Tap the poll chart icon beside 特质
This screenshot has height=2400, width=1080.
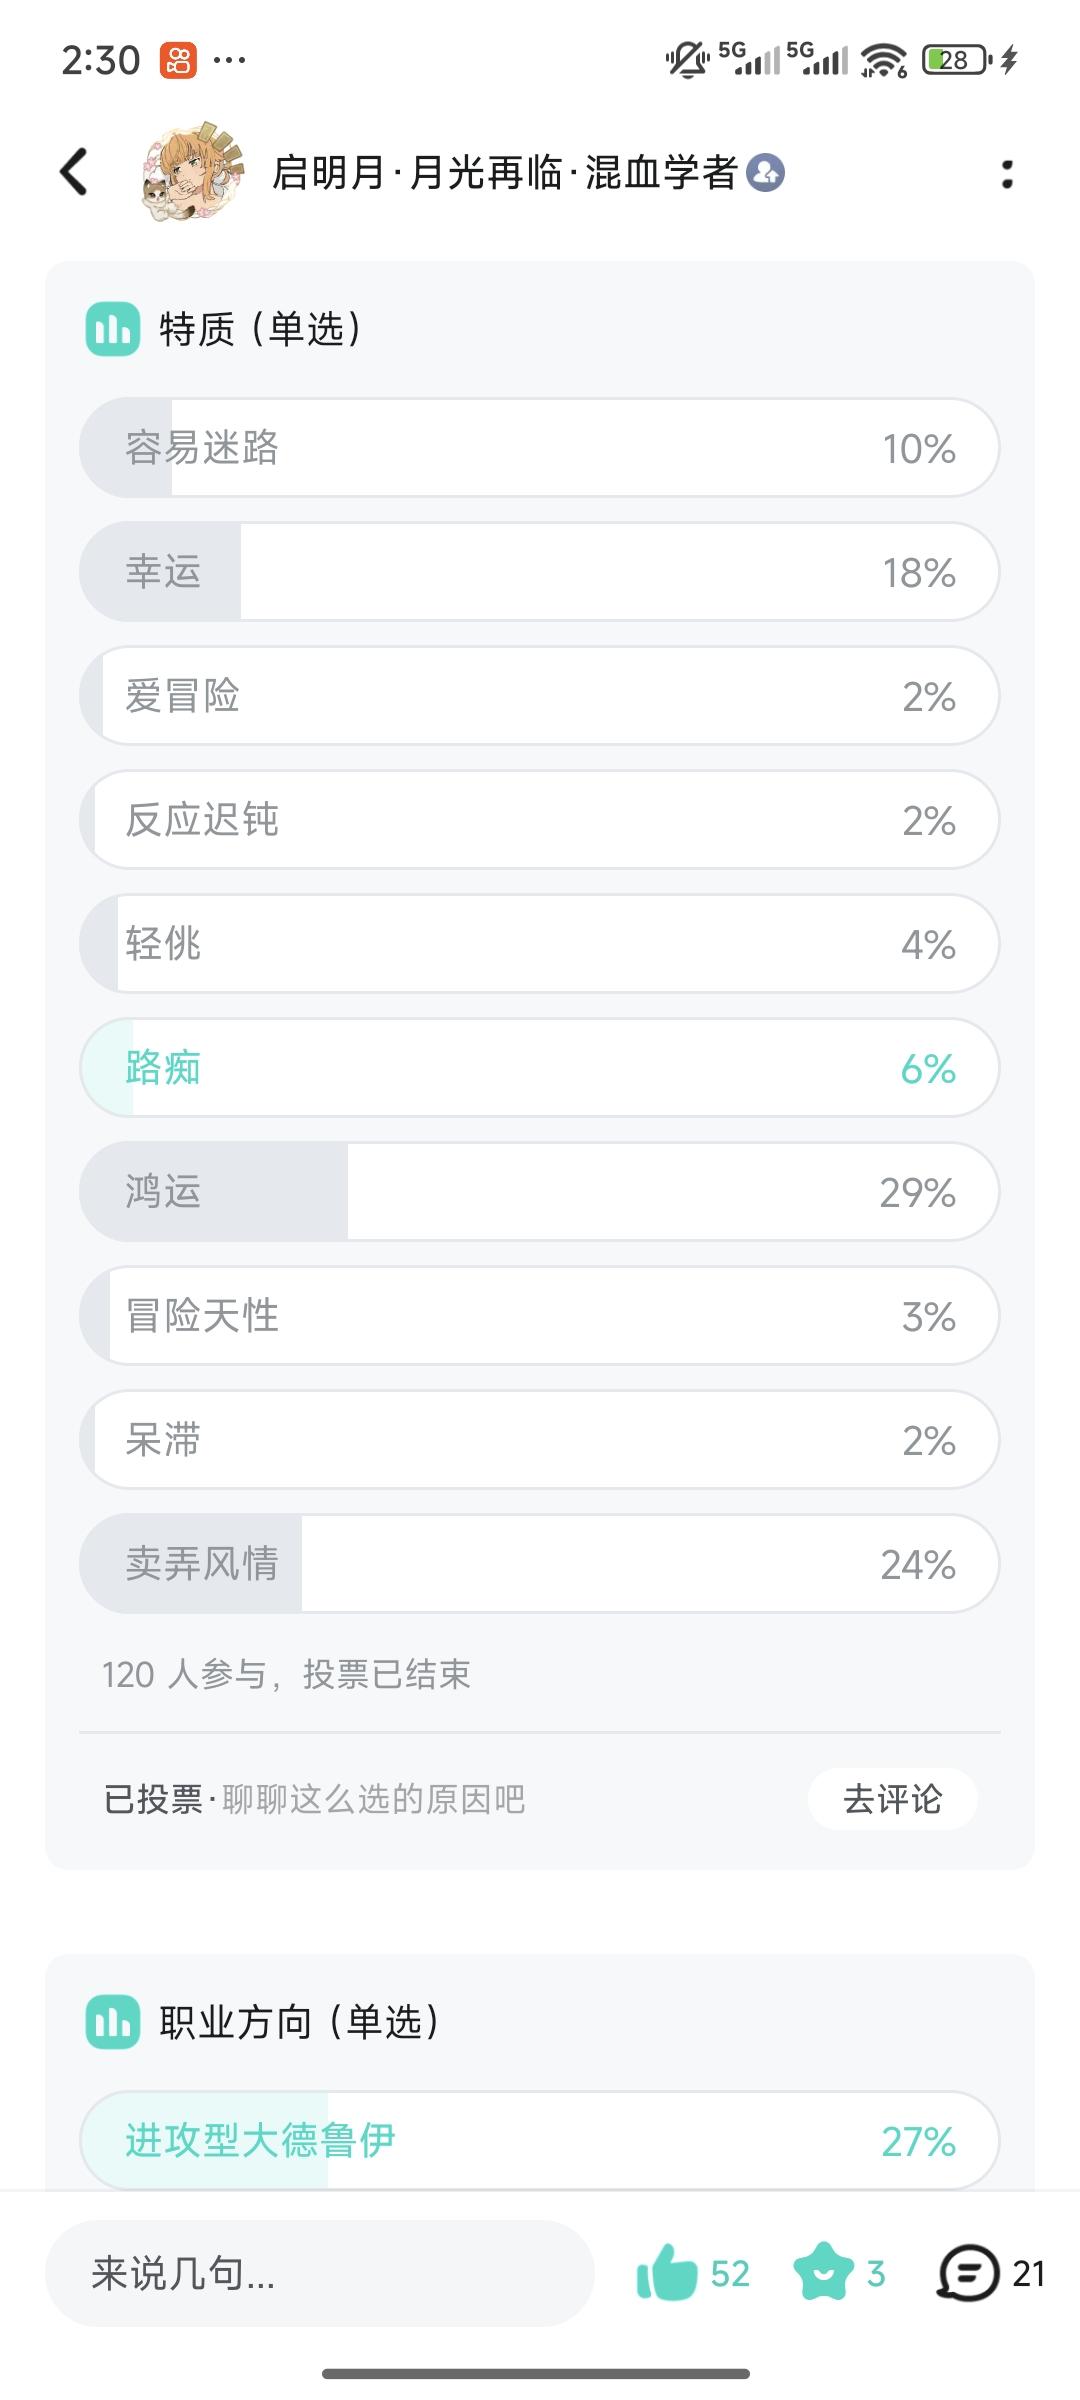tap(113, 329)
